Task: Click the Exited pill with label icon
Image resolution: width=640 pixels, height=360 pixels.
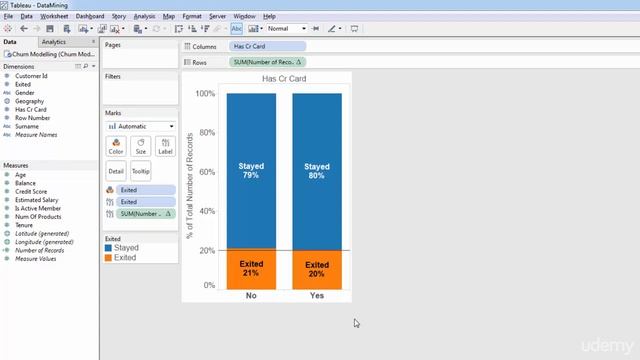Action: tap(146, 202)
